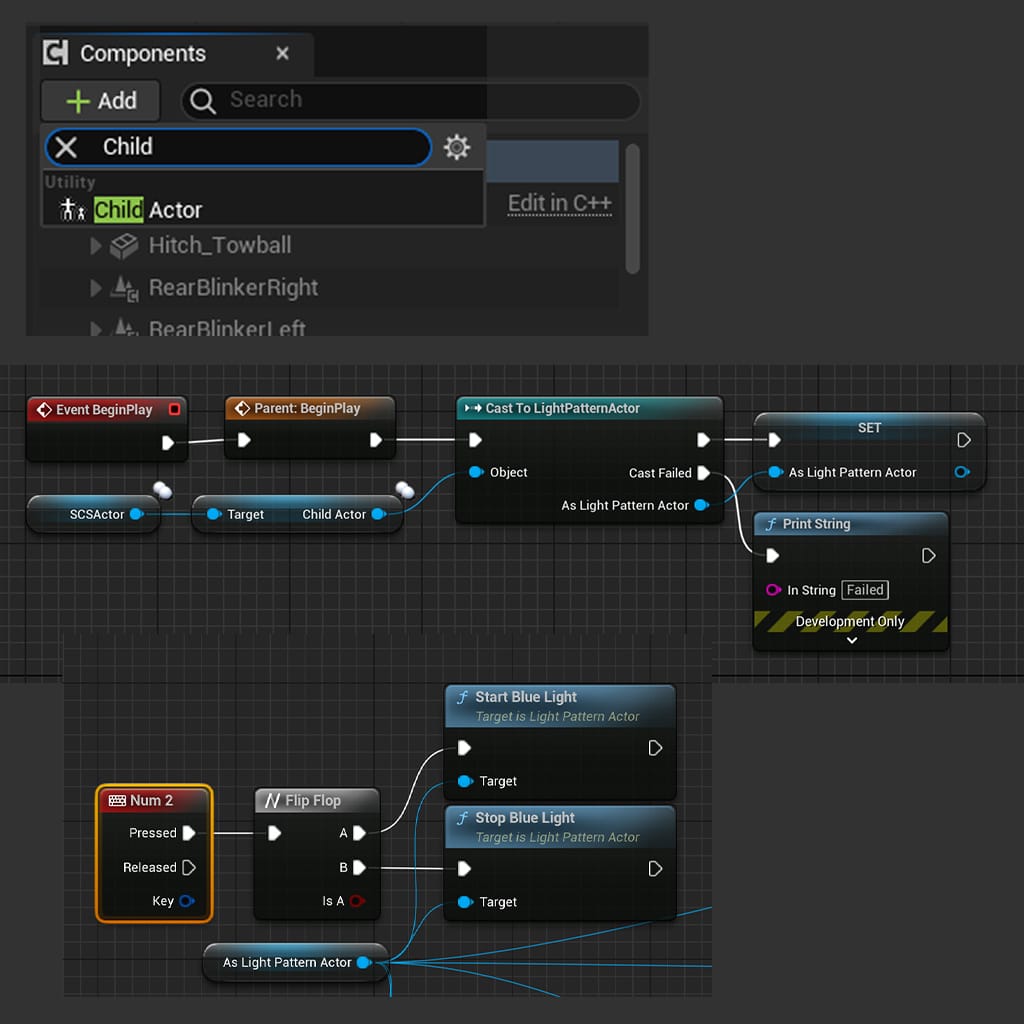Clear the Child search using the X icon
The height and width of the screenshot is (1024, 1024).
[67, 146]
